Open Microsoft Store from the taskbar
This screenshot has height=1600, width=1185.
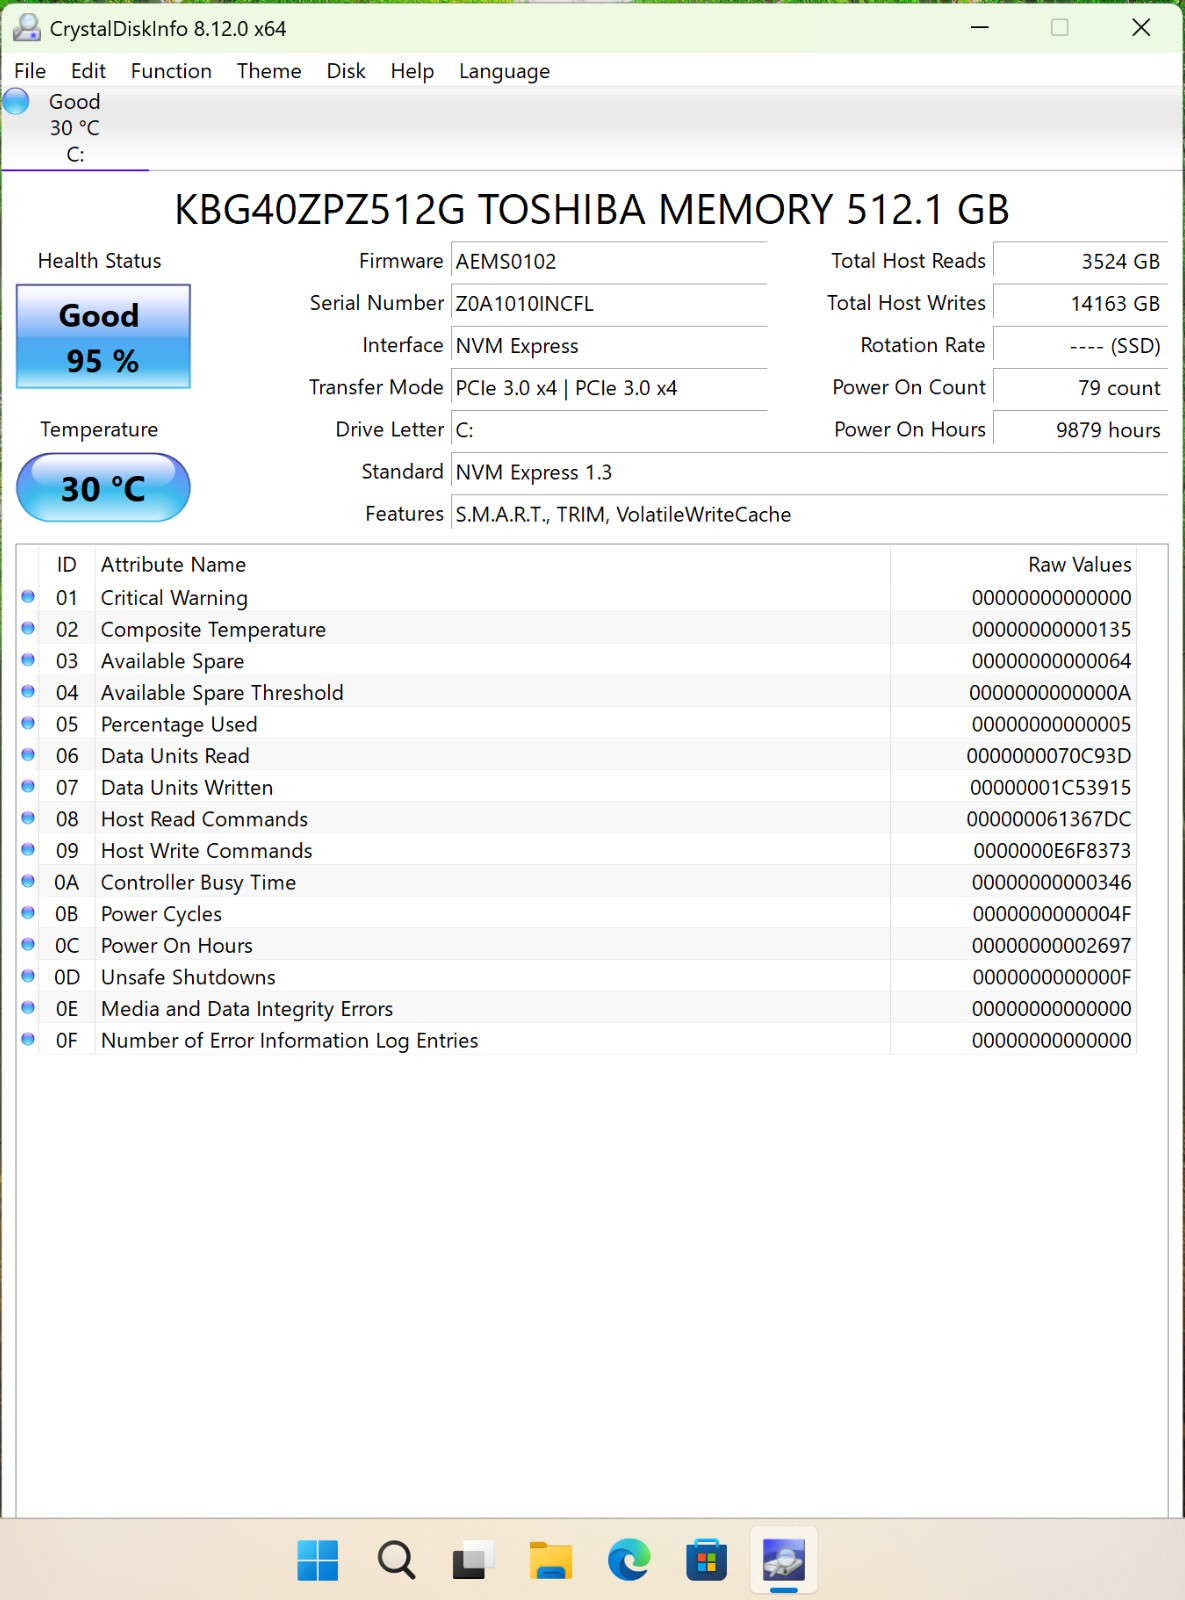pos(706,1560)
